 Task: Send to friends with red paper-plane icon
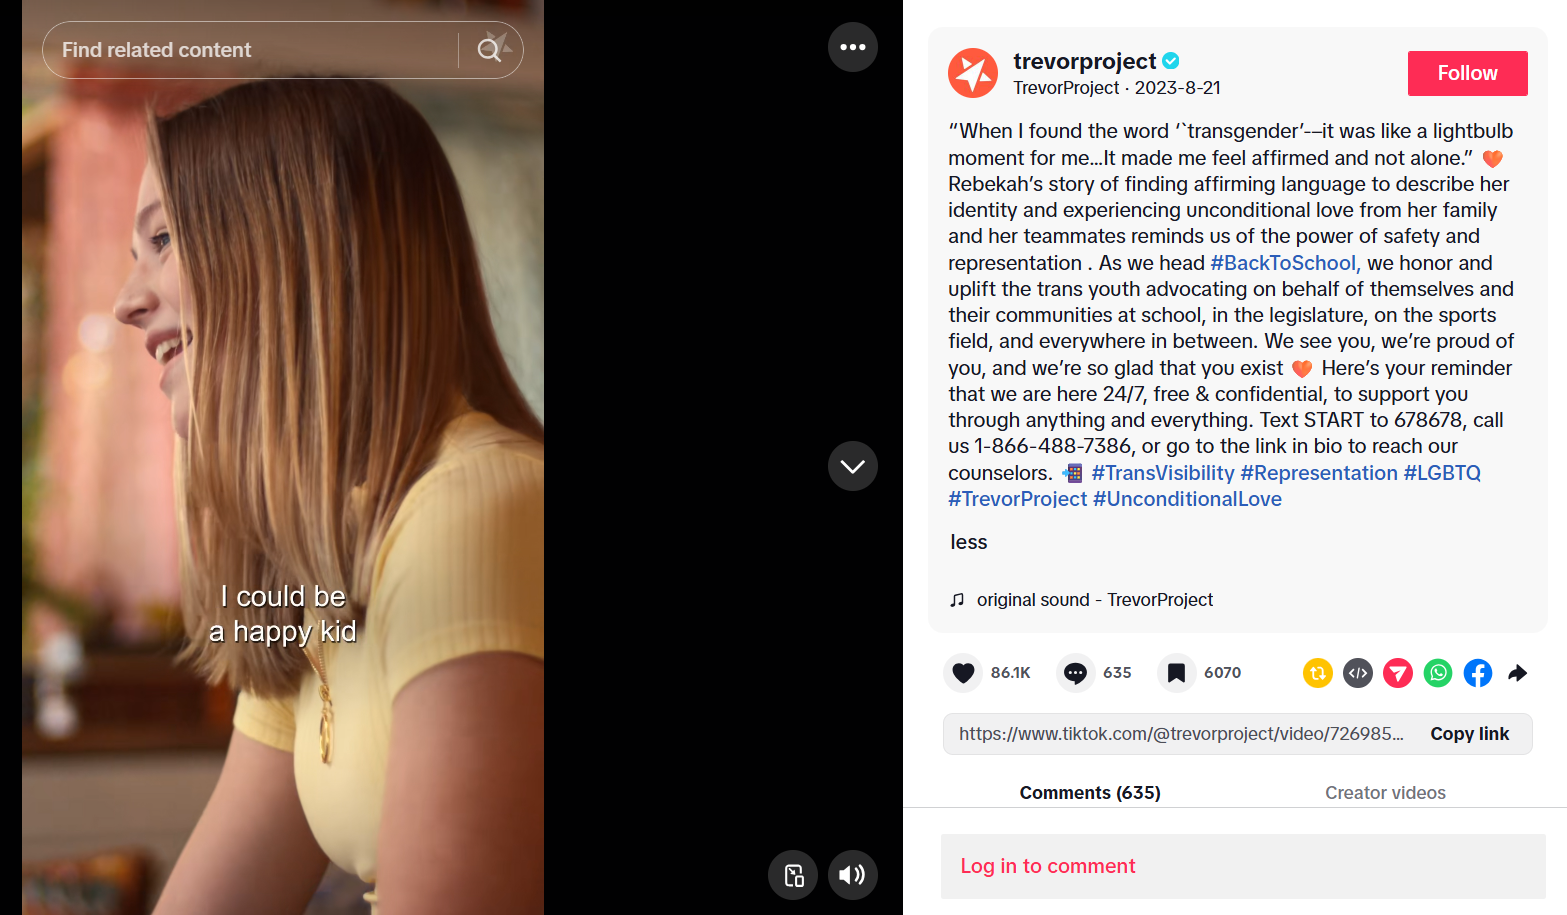[1398, 673]
